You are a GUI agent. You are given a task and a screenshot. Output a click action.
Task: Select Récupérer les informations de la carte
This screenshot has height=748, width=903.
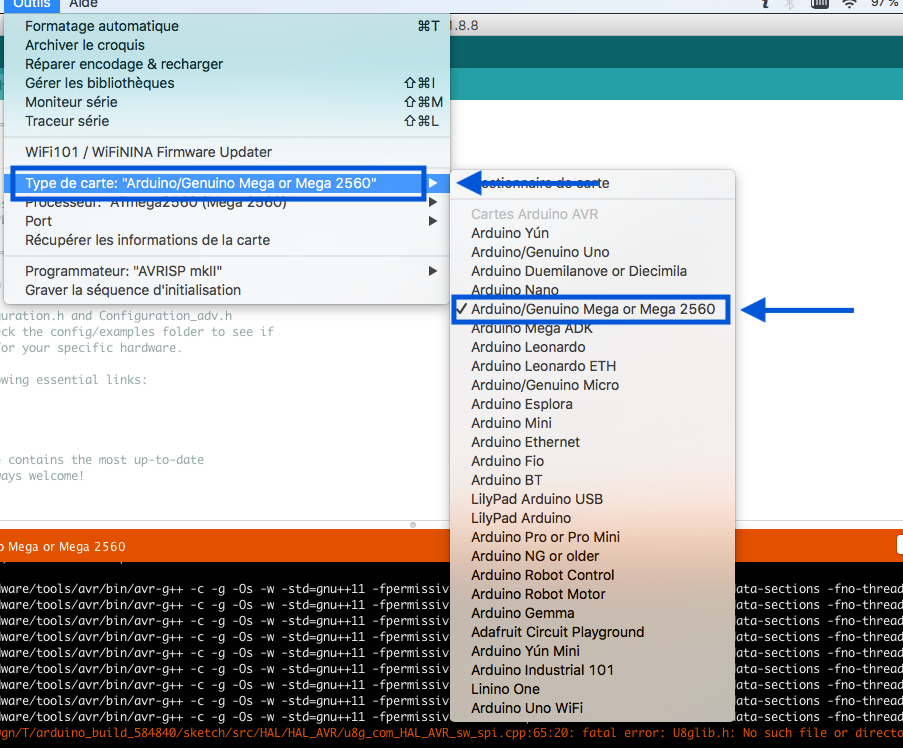tap(227, 240)
